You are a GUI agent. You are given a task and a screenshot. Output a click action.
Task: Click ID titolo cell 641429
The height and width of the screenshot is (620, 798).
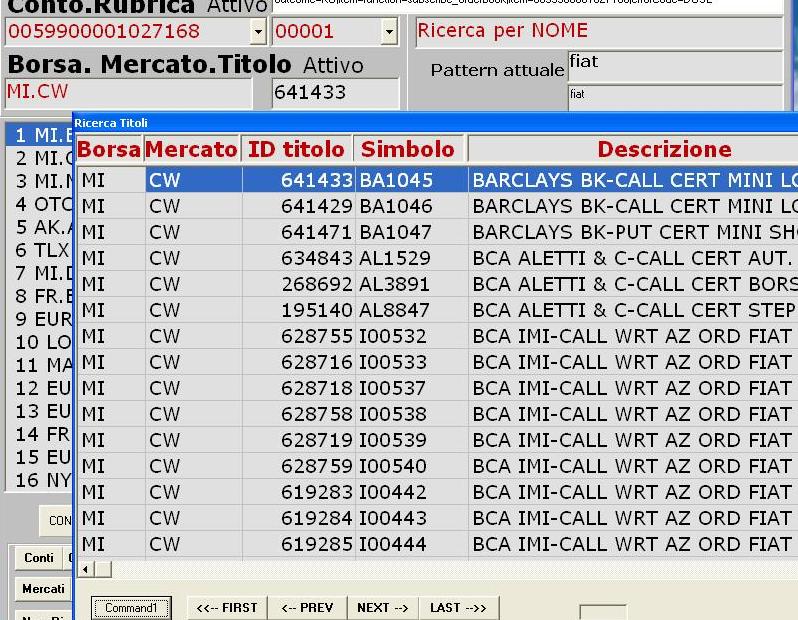click(299, 206)
